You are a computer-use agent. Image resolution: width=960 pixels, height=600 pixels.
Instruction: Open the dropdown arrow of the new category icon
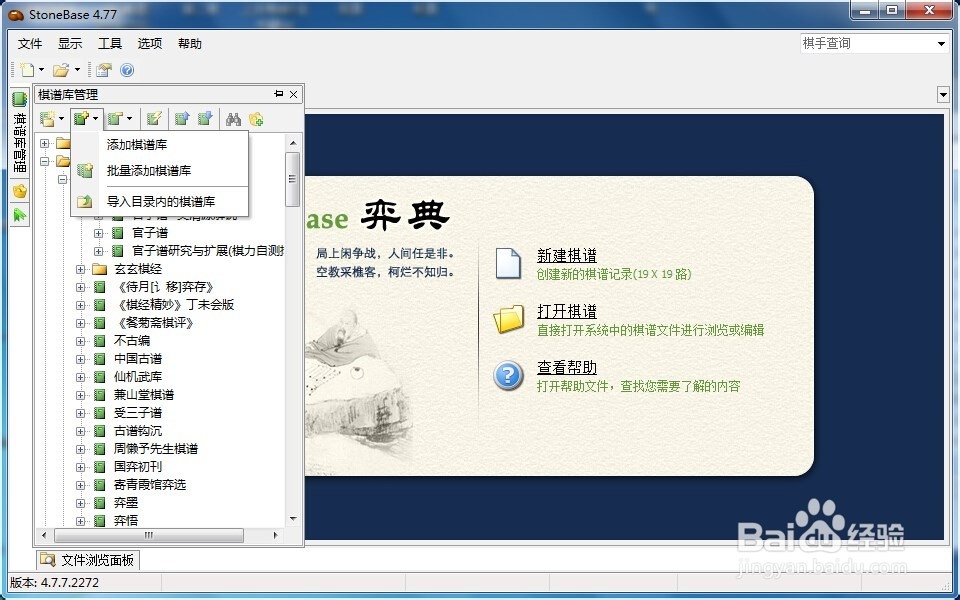61,118
